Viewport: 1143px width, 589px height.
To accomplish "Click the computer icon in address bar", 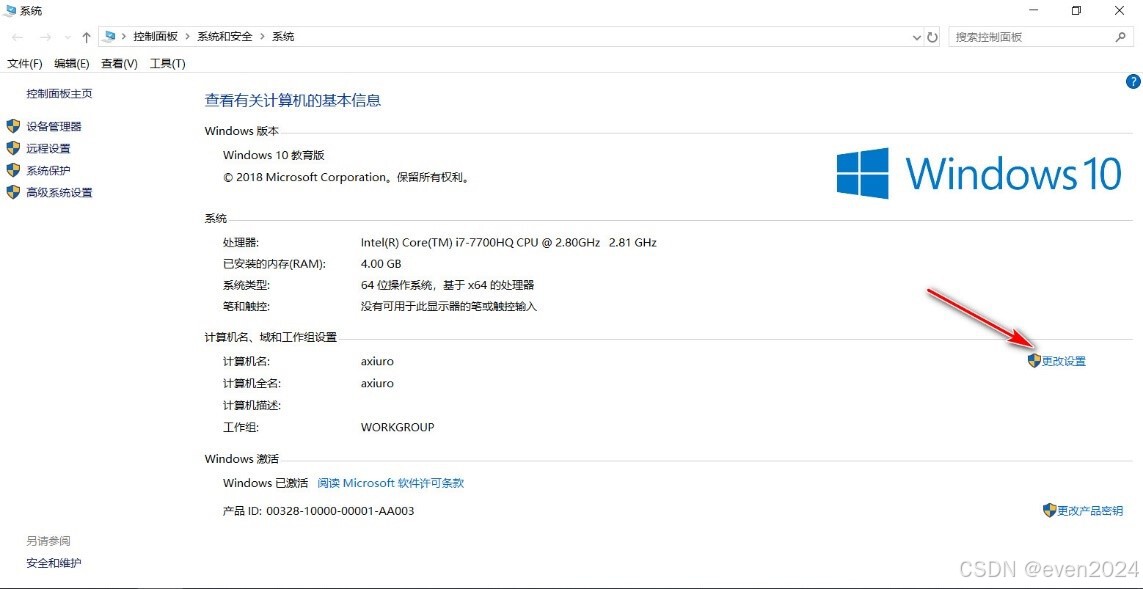I will [110, 36].
